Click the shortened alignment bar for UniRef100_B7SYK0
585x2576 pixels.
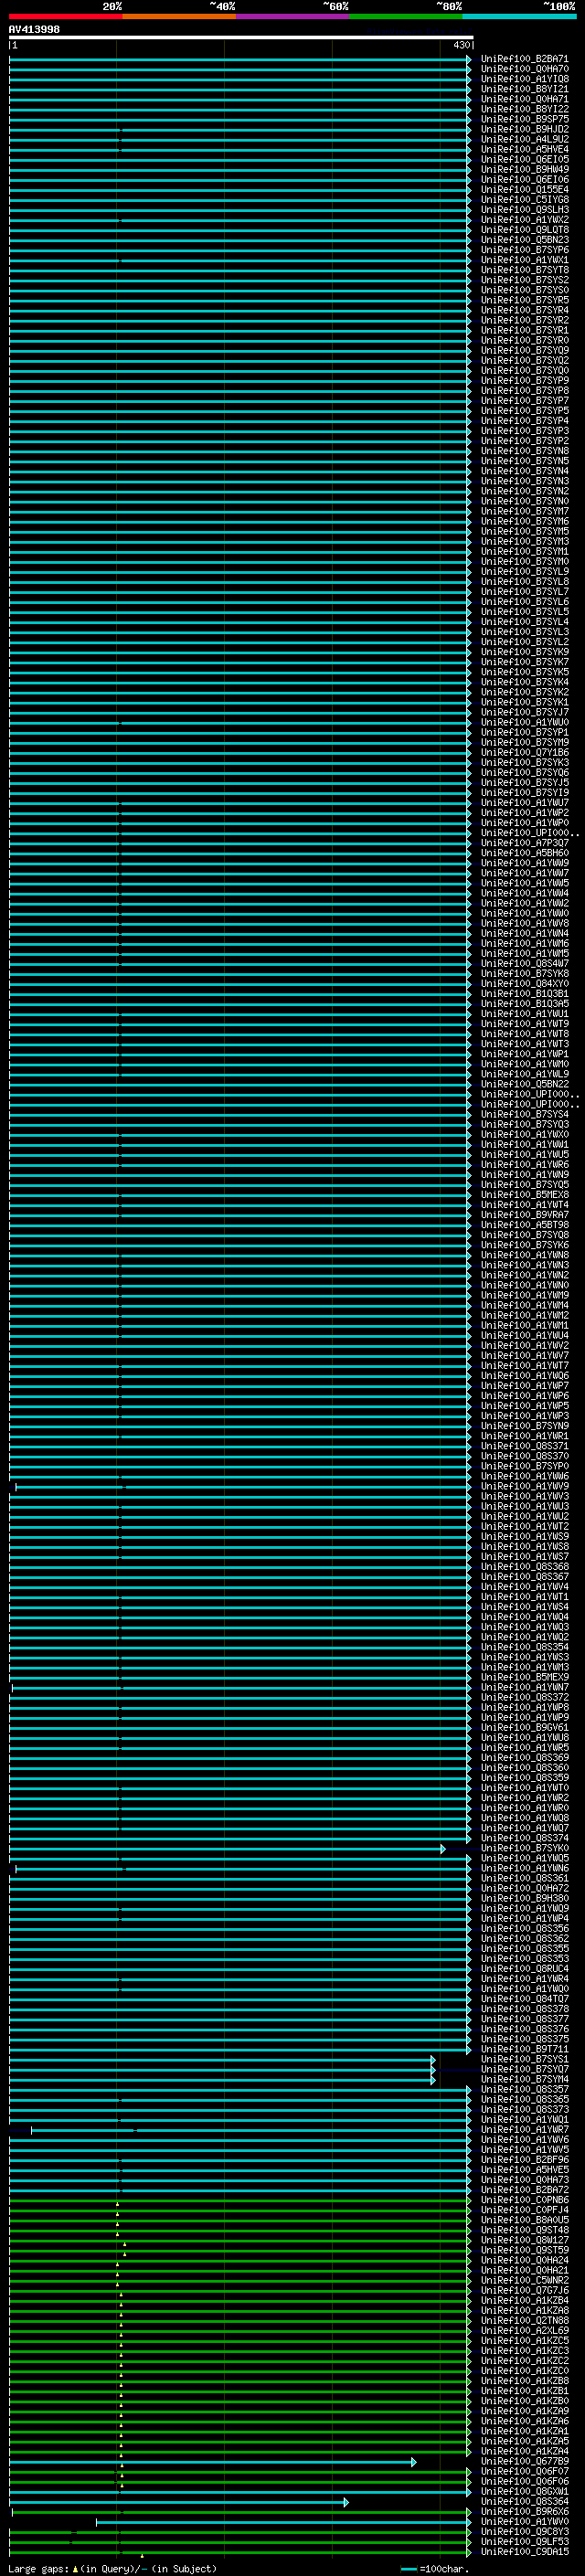click(227, 1849)
